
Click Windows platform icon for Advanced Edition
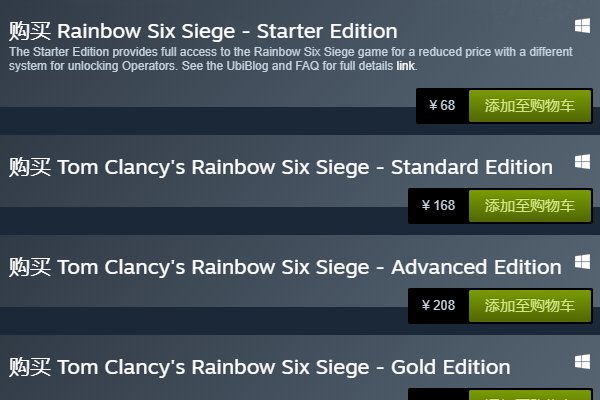tap(581, 262)
